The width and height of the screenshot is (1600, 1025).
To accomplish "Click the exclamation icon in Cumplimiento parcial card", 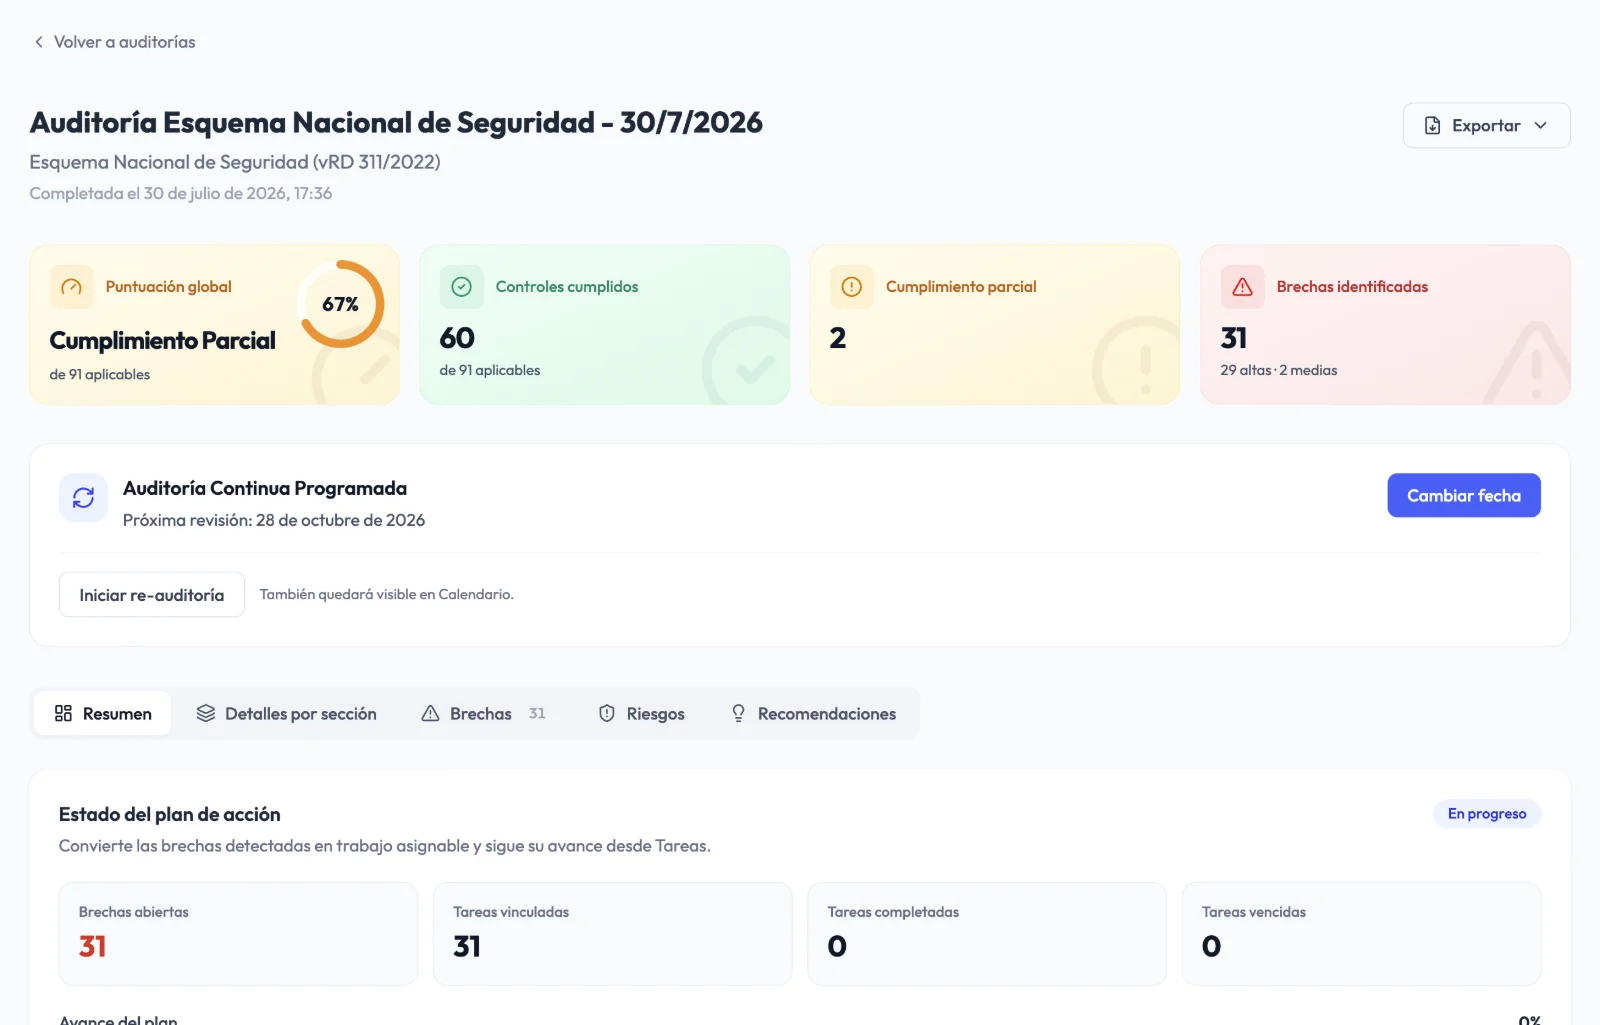I will click(x=851, y=287).
